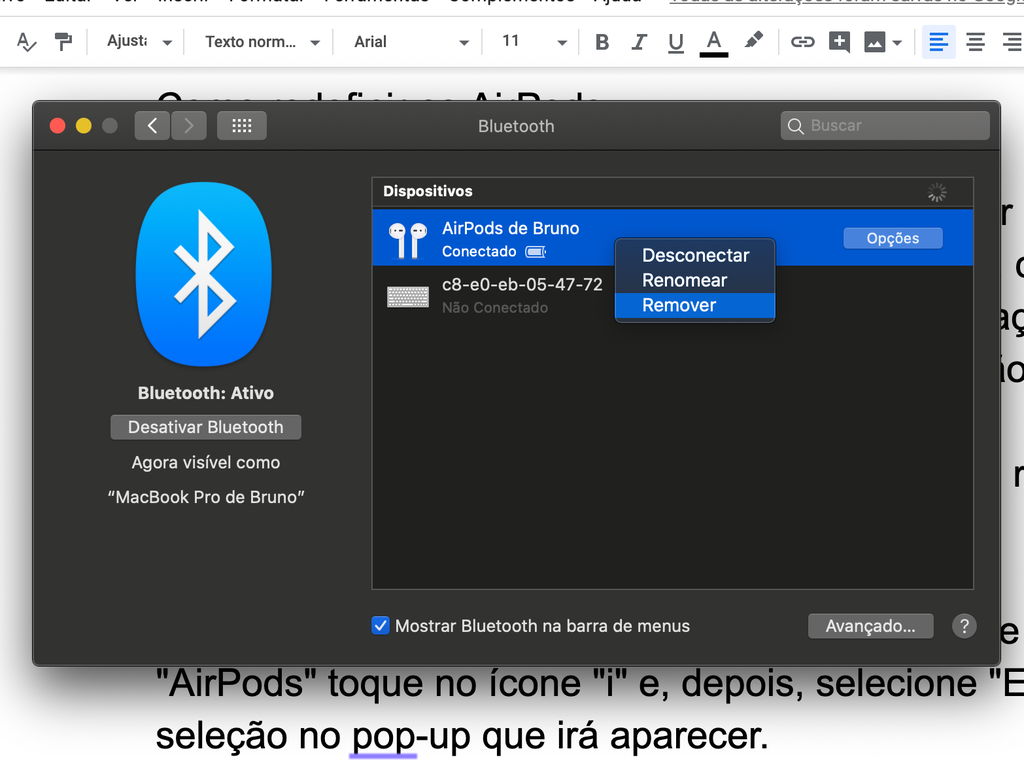Toggle Mostrar Bluetooth na barra de menus checkbox
1024x768 pixels.
(381, 626)
